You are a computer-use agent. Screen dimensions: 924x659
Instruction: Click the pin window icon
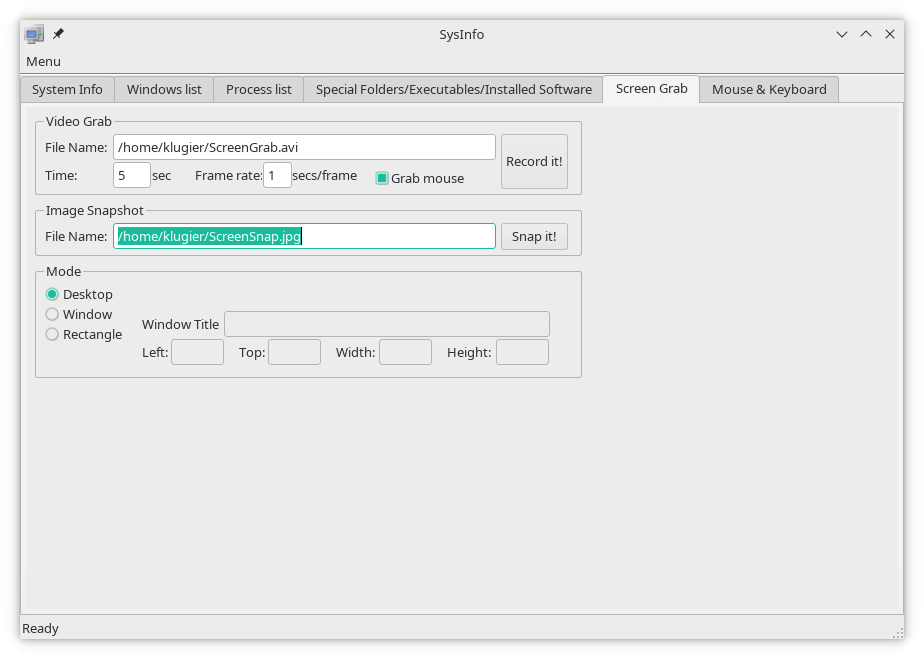click(x=58, y=34)
